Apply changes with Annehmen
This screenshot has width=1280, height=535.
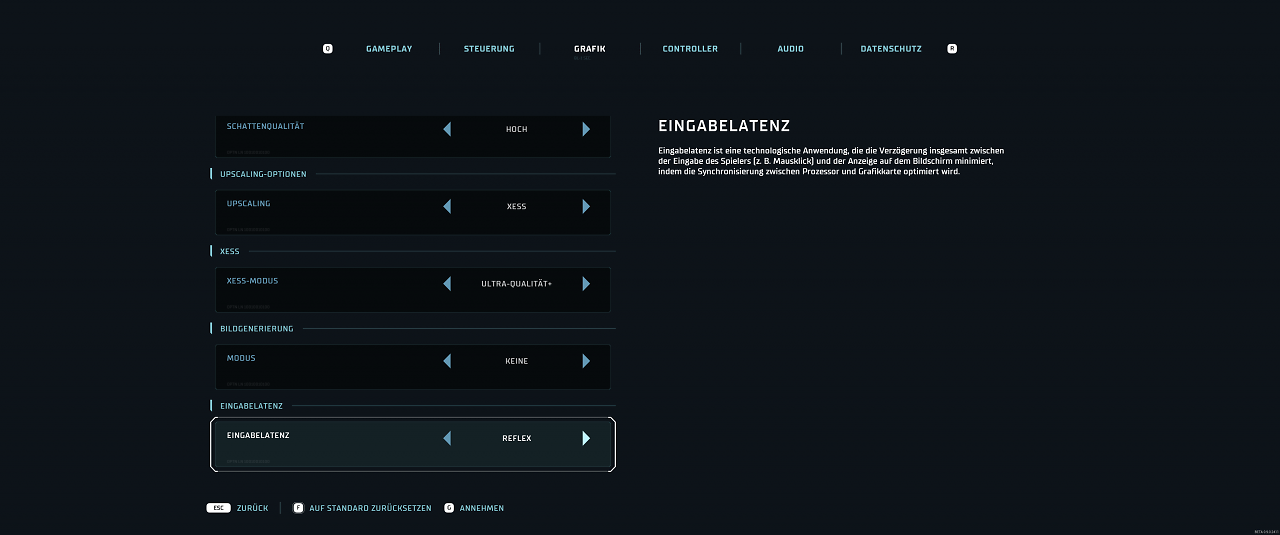click(482, 508)
